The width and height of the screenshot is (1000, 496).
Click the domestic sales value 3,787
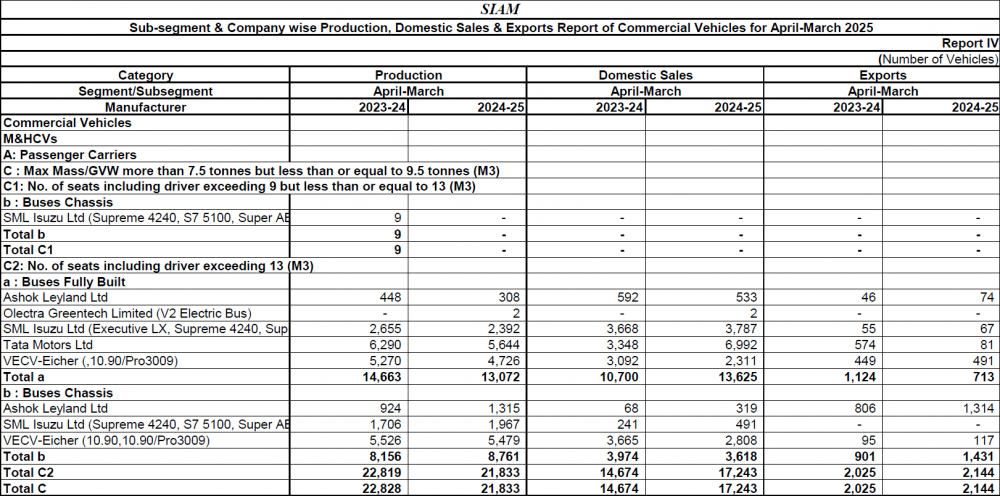[x=741, y=329]
